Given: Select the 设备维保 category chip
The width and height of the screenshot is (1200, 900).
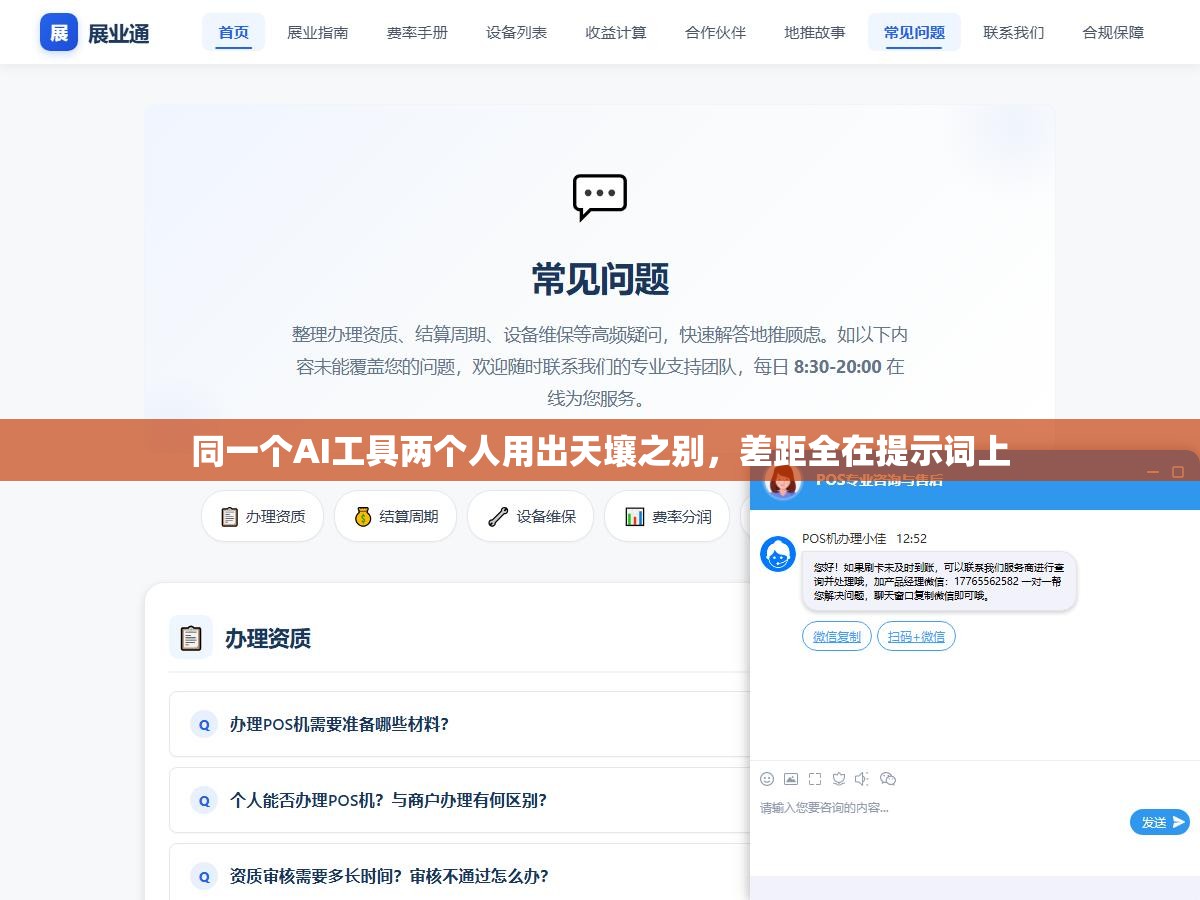Looking at the screenshot, I should click(x=531, y=516).
